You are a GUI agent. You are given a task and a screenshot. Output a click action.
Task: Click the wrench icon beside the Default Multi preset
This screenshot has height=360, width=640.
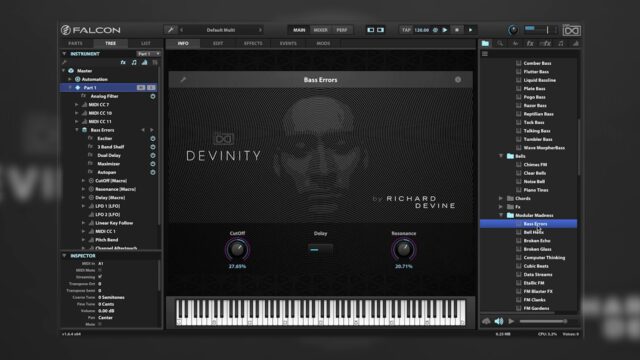click(x=171, y=30)
